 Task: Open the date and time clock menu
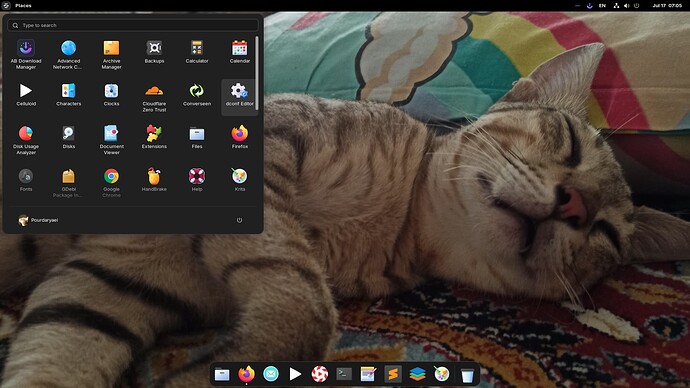[667, 6]
